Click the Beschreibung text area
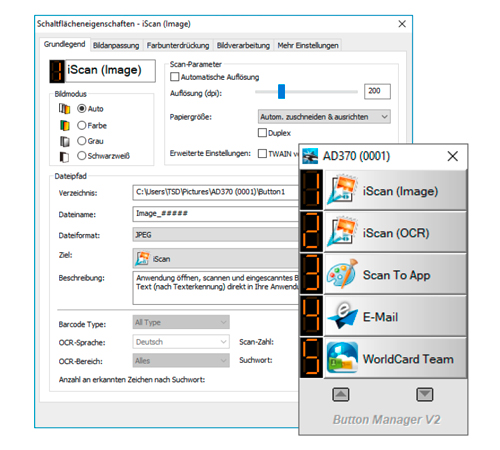Screen dimensions: 500x450 215,288
